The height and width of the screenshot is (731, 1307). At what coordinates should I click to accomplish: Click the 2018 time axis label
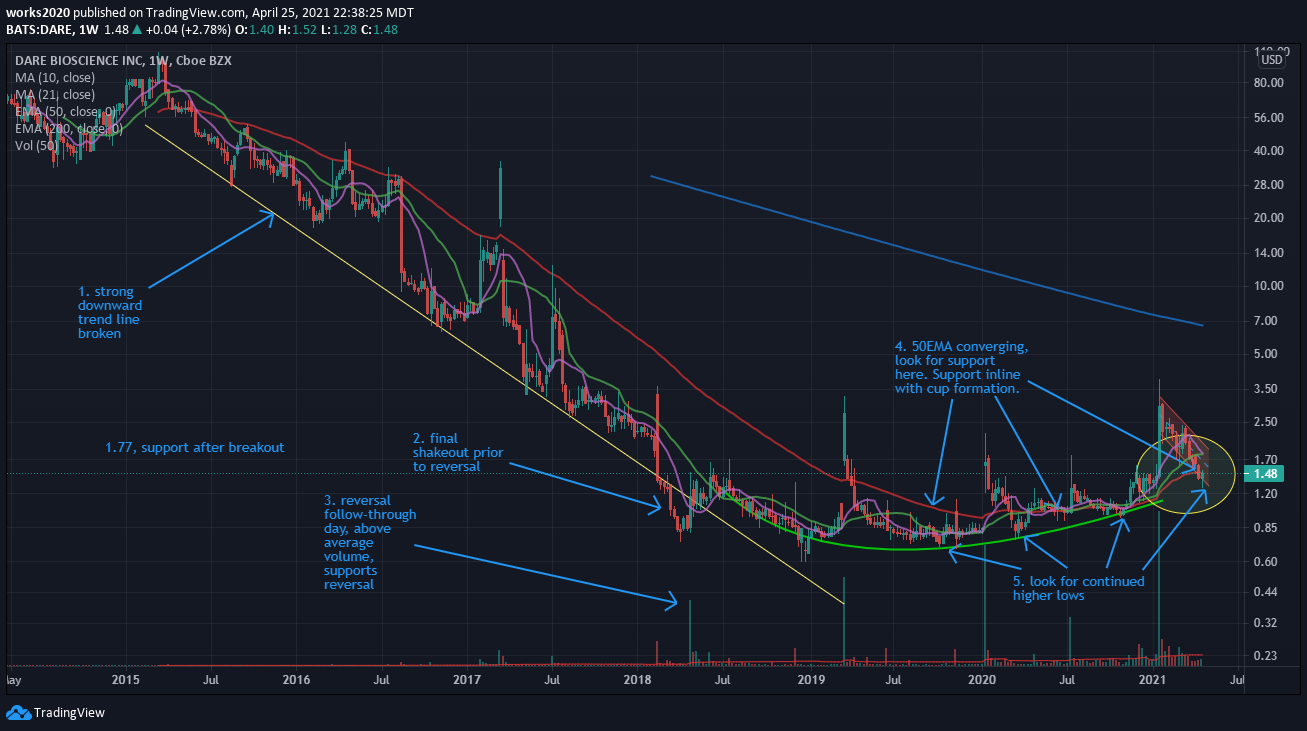637,680
